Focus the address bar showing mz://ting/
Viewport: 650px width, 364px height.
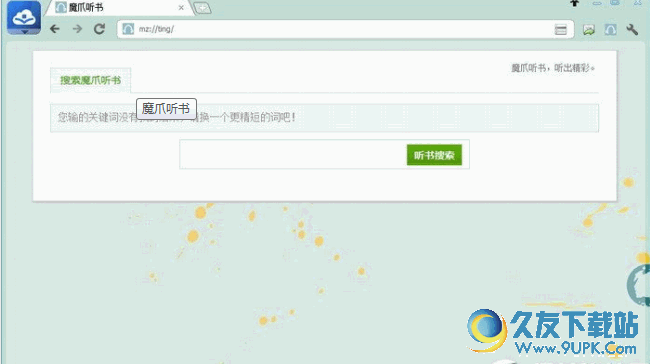click(x=345, y=29)
